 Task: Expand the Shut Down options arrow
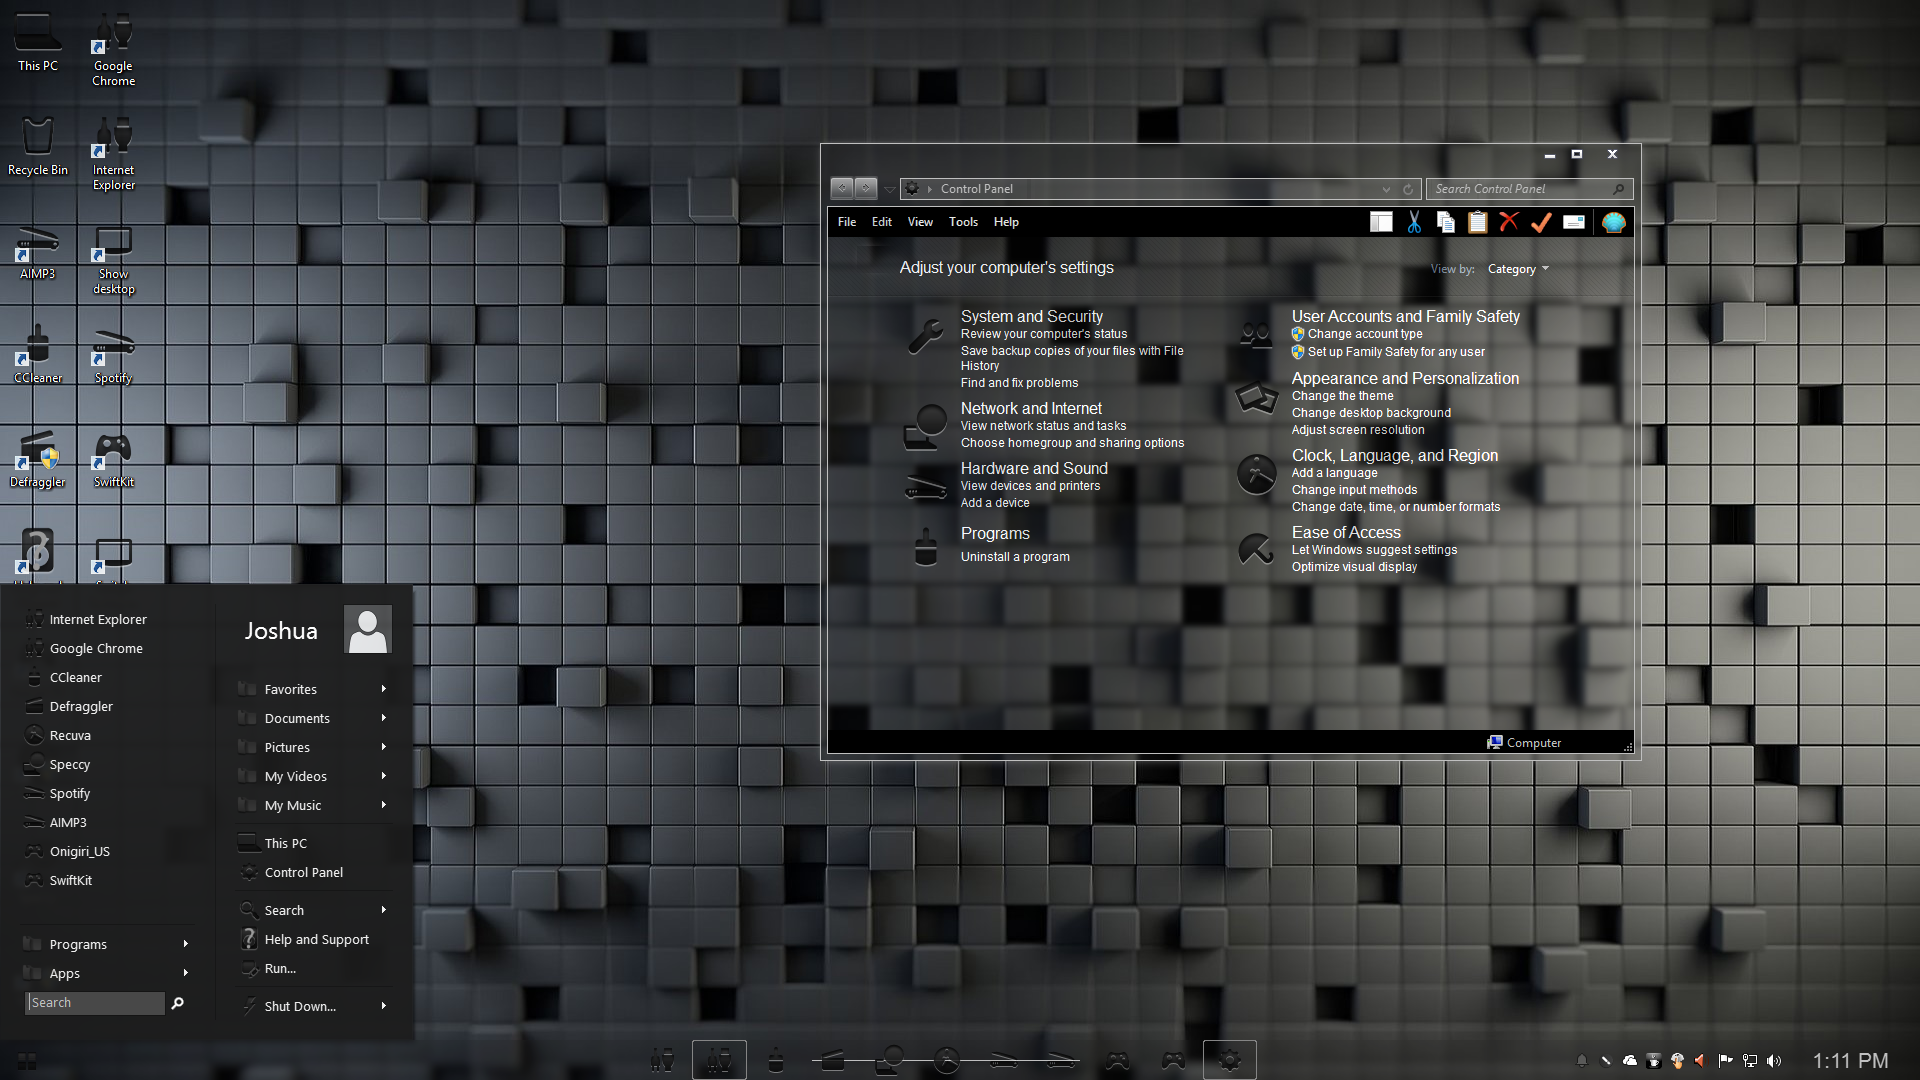[383, 1006]
